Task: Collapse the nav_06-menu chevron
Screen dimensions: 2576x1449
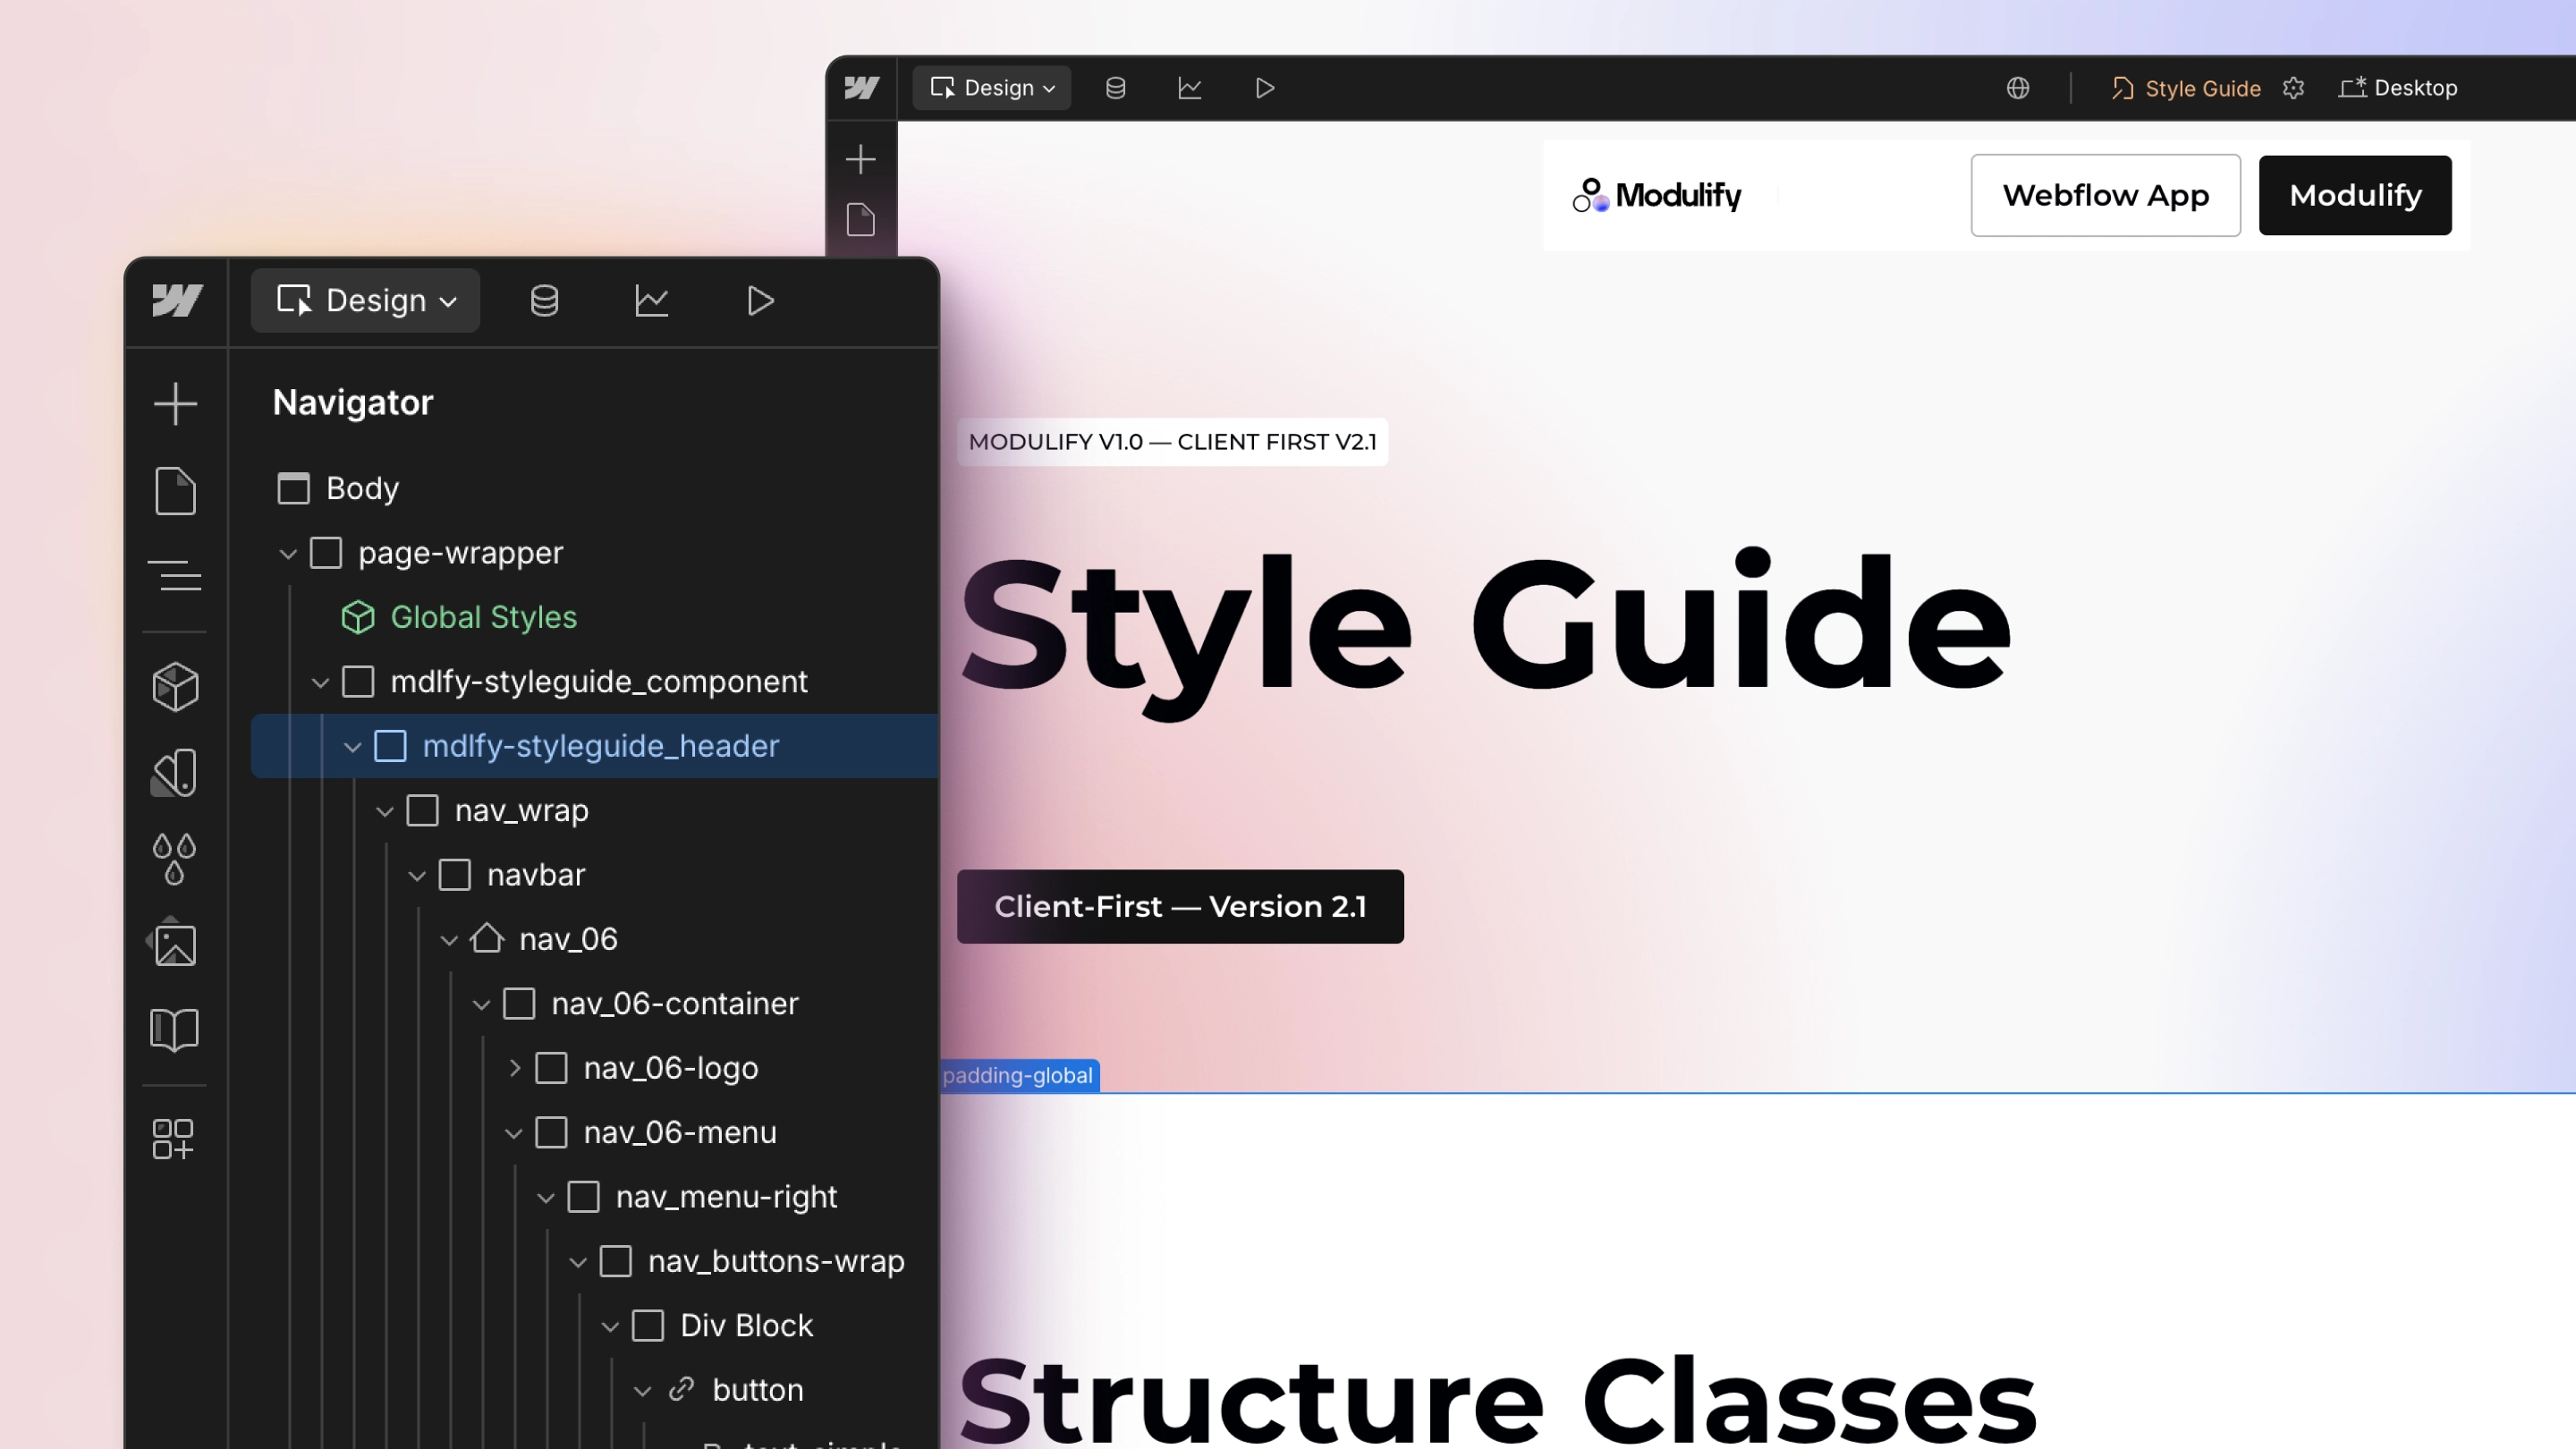Action: coord(514,1133)
